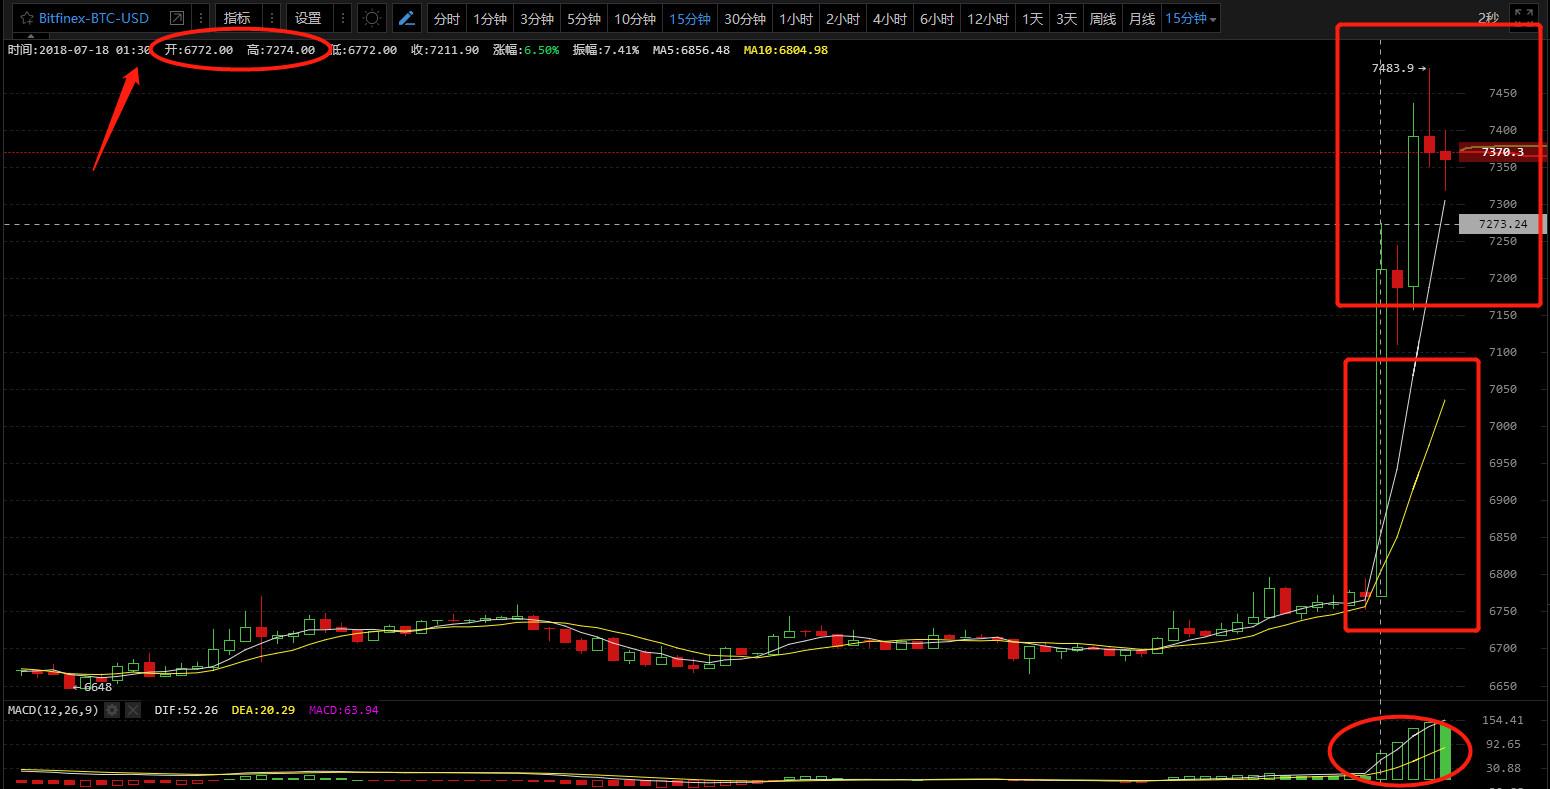Favorite Bitfinex-BTC-USD with the star icon

26,18
